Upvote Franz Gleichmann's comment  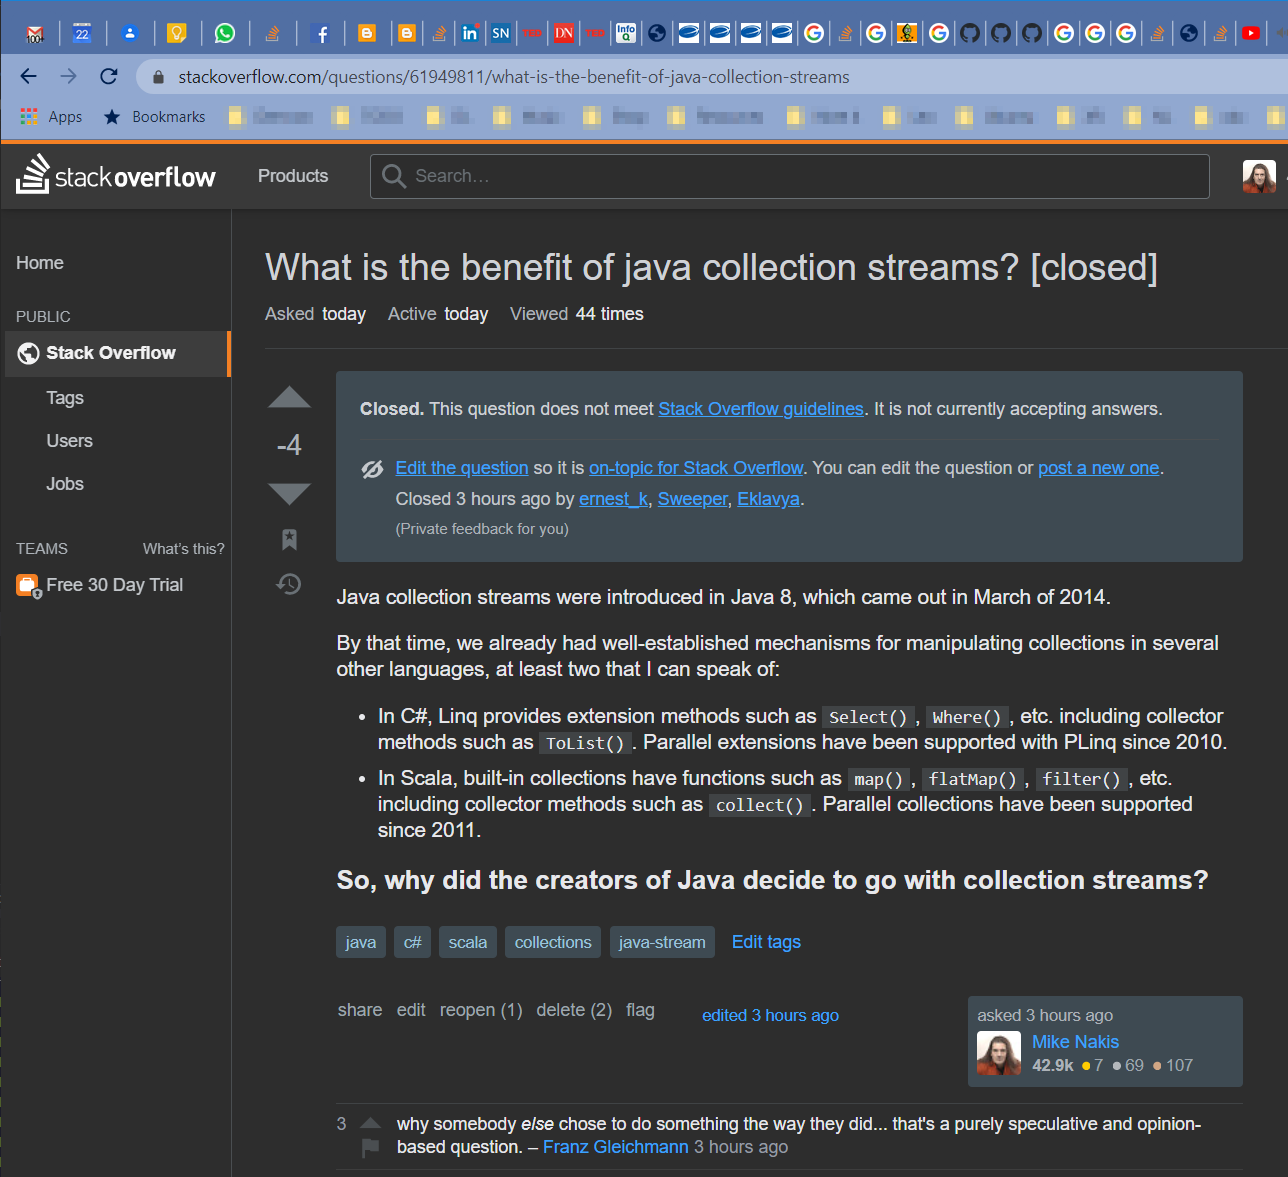pos(370,1123)
